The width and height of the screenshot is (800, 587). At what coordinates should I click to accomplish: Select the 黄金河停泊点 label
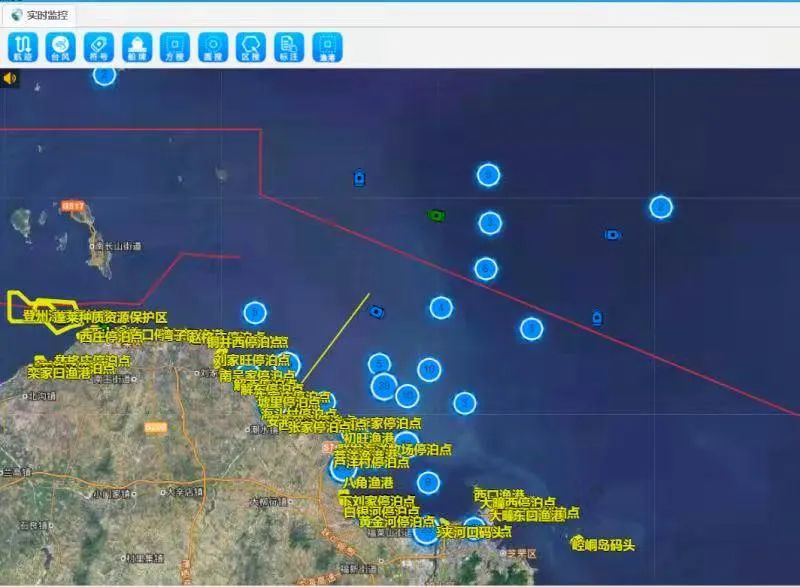point(396,521)
